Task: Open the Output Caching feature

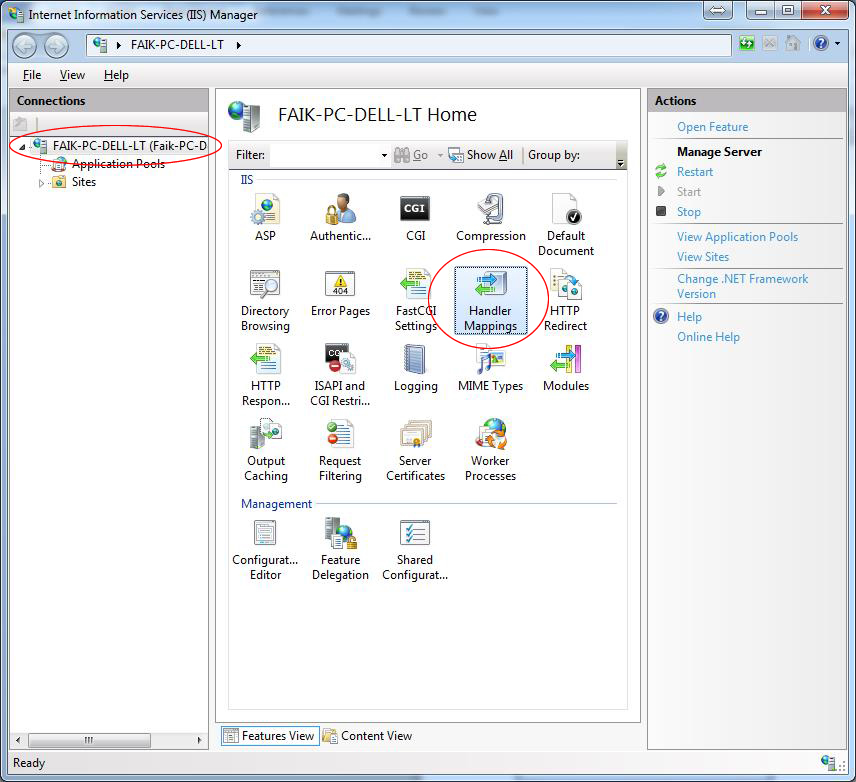Action: click(x=265, y=451)
